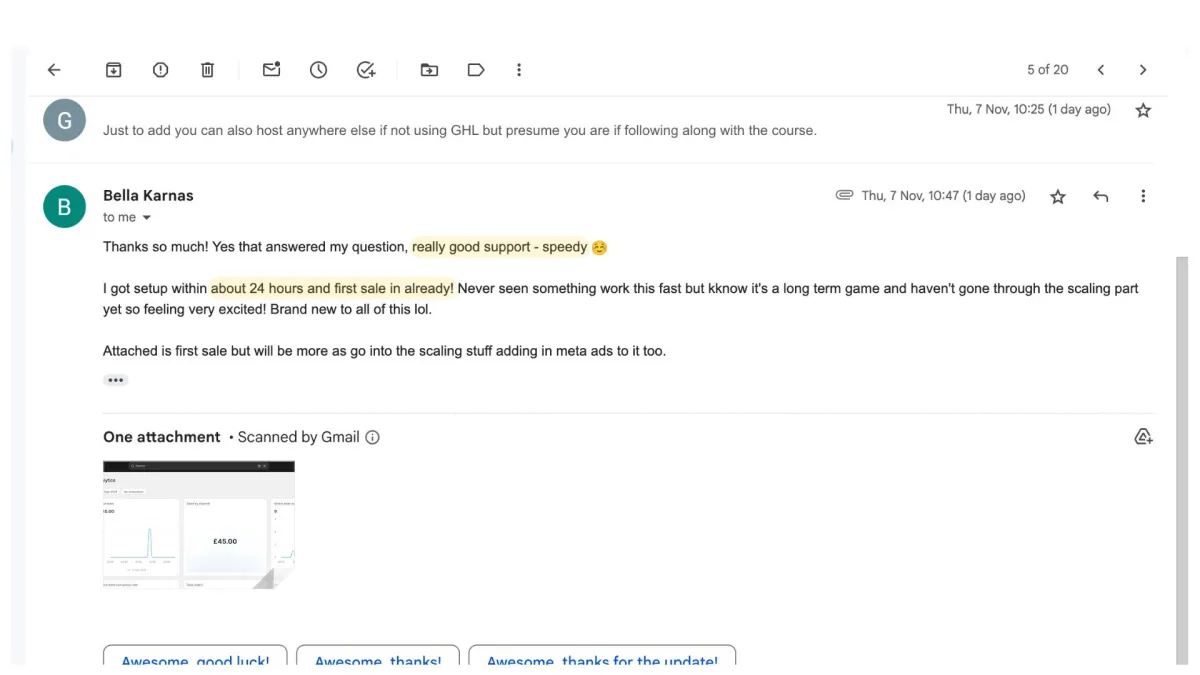Delete this conversation with the trash icon
The image size is (1200, 675).
coord(207,70)
